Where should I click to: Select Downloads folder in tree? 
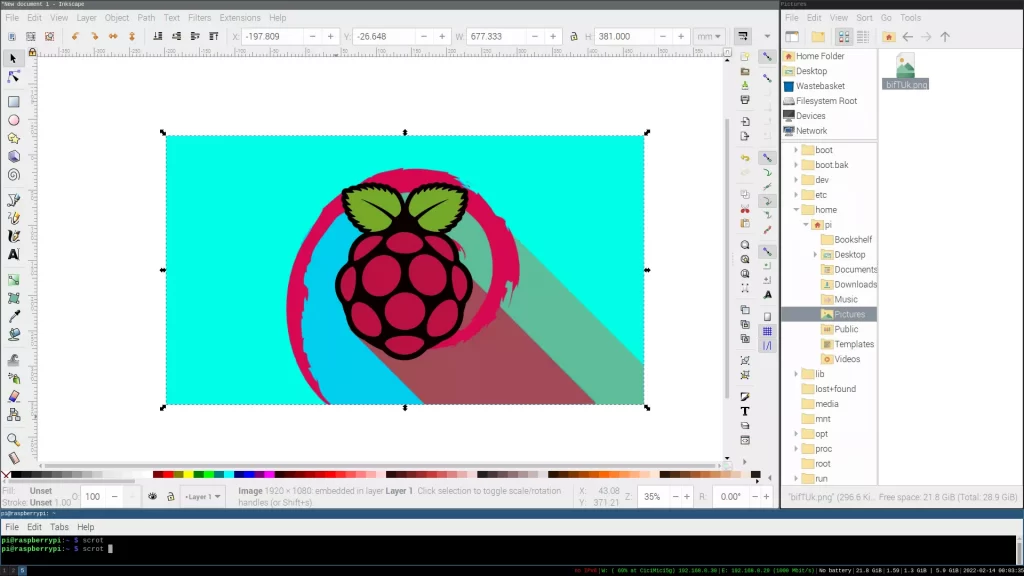click(855, 285)
